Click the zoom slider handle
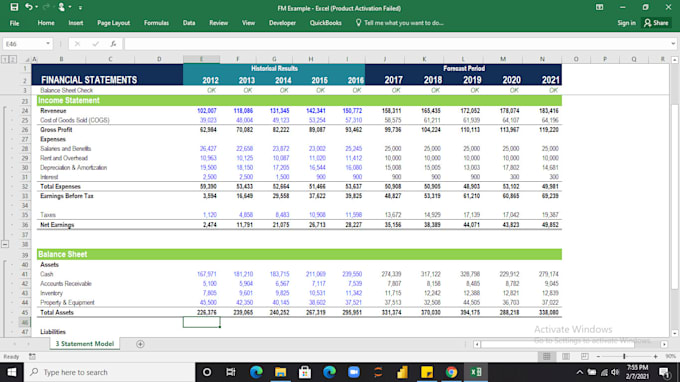This screenshot has width=680, height=382. pos(624,356)
